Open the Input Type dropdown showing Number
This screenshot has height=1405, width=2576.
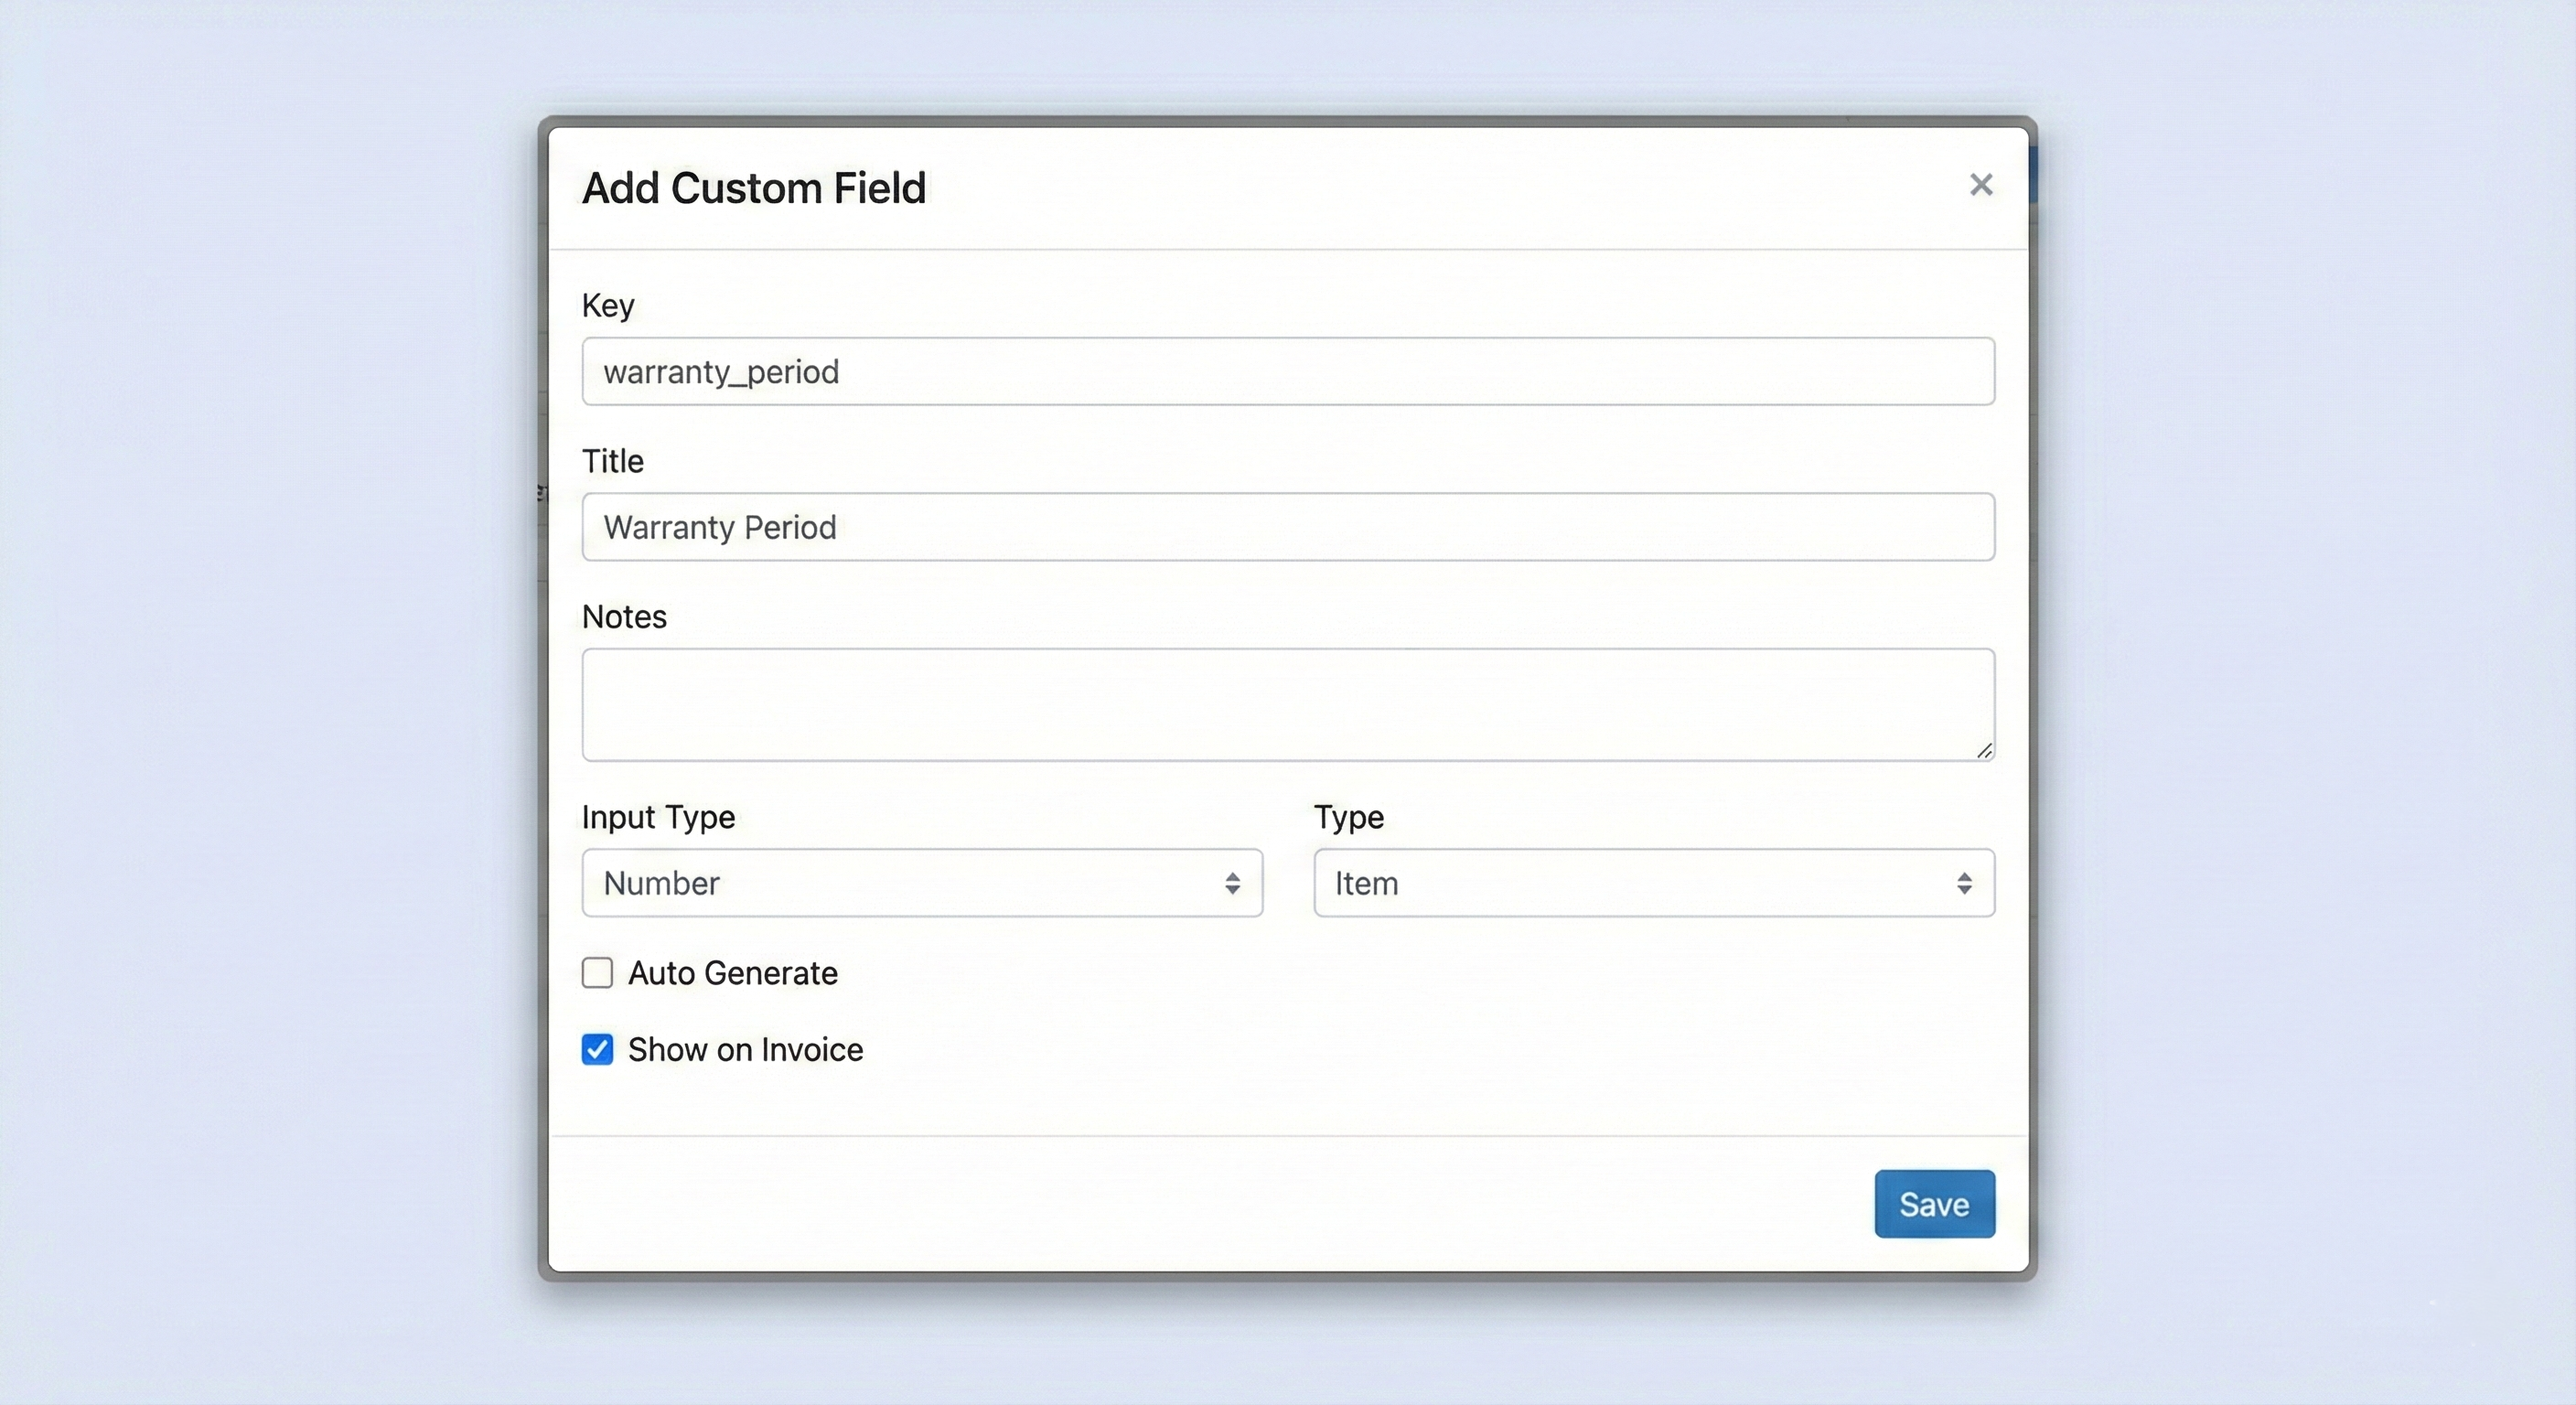921,883
